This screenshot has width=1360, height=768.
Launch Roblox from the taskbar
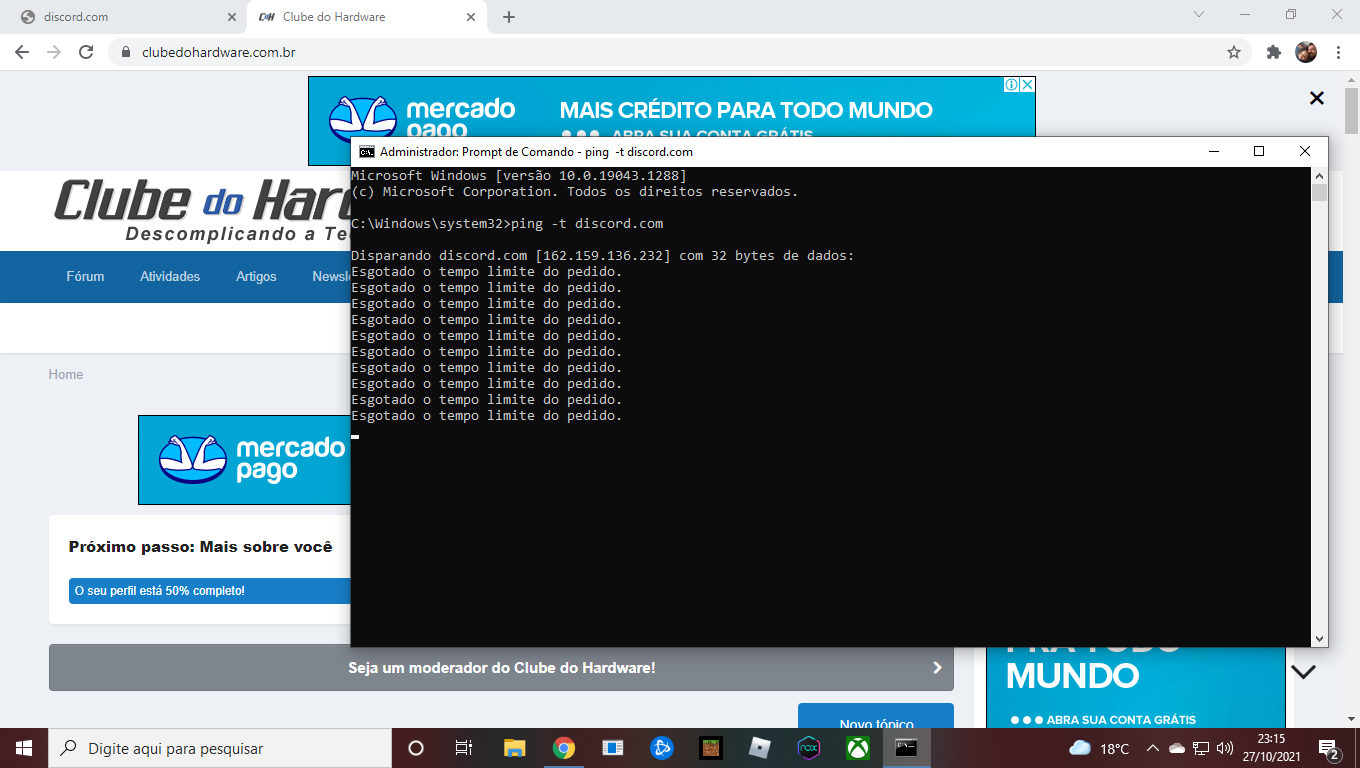pos(760,748)
